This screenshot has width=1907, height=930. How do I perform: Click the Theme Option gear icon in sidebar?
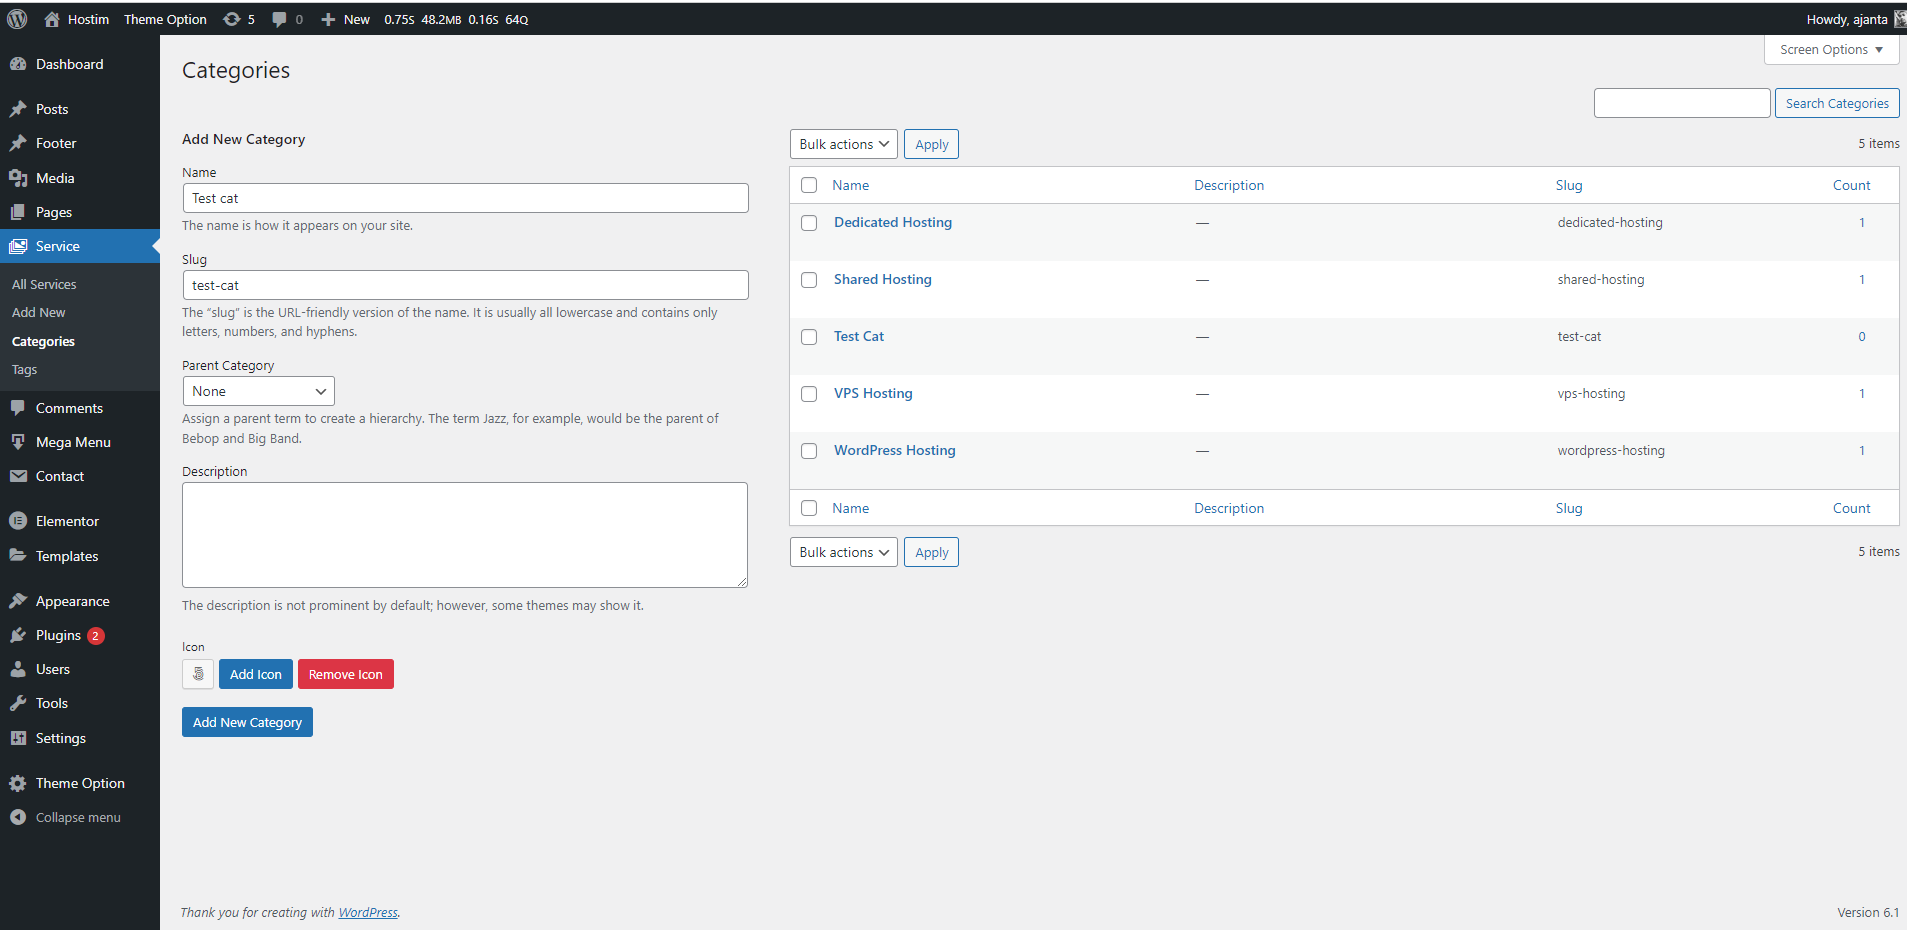click(18, 783)
